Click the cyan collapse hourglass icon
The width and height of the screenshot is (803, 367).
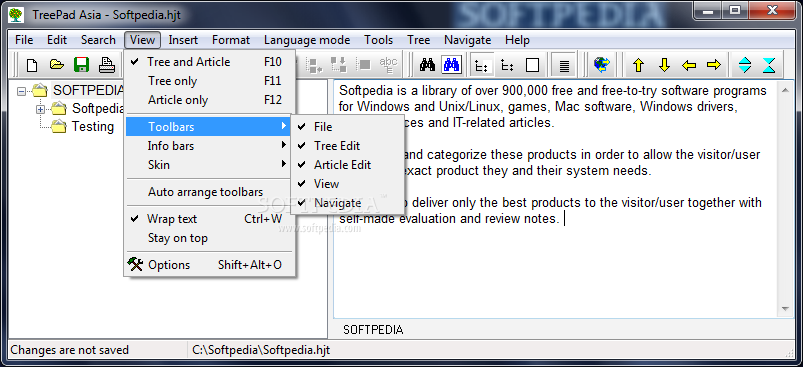(x=769, y=65)
